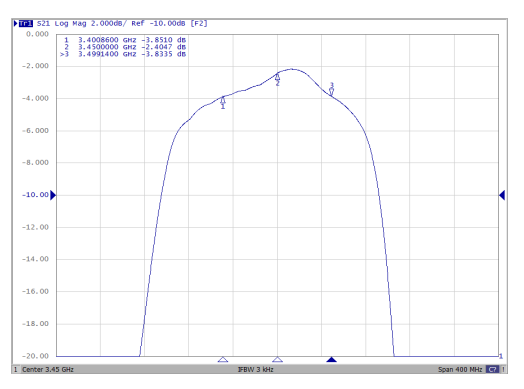Click marker 3 on the trace

click(331, 89)
